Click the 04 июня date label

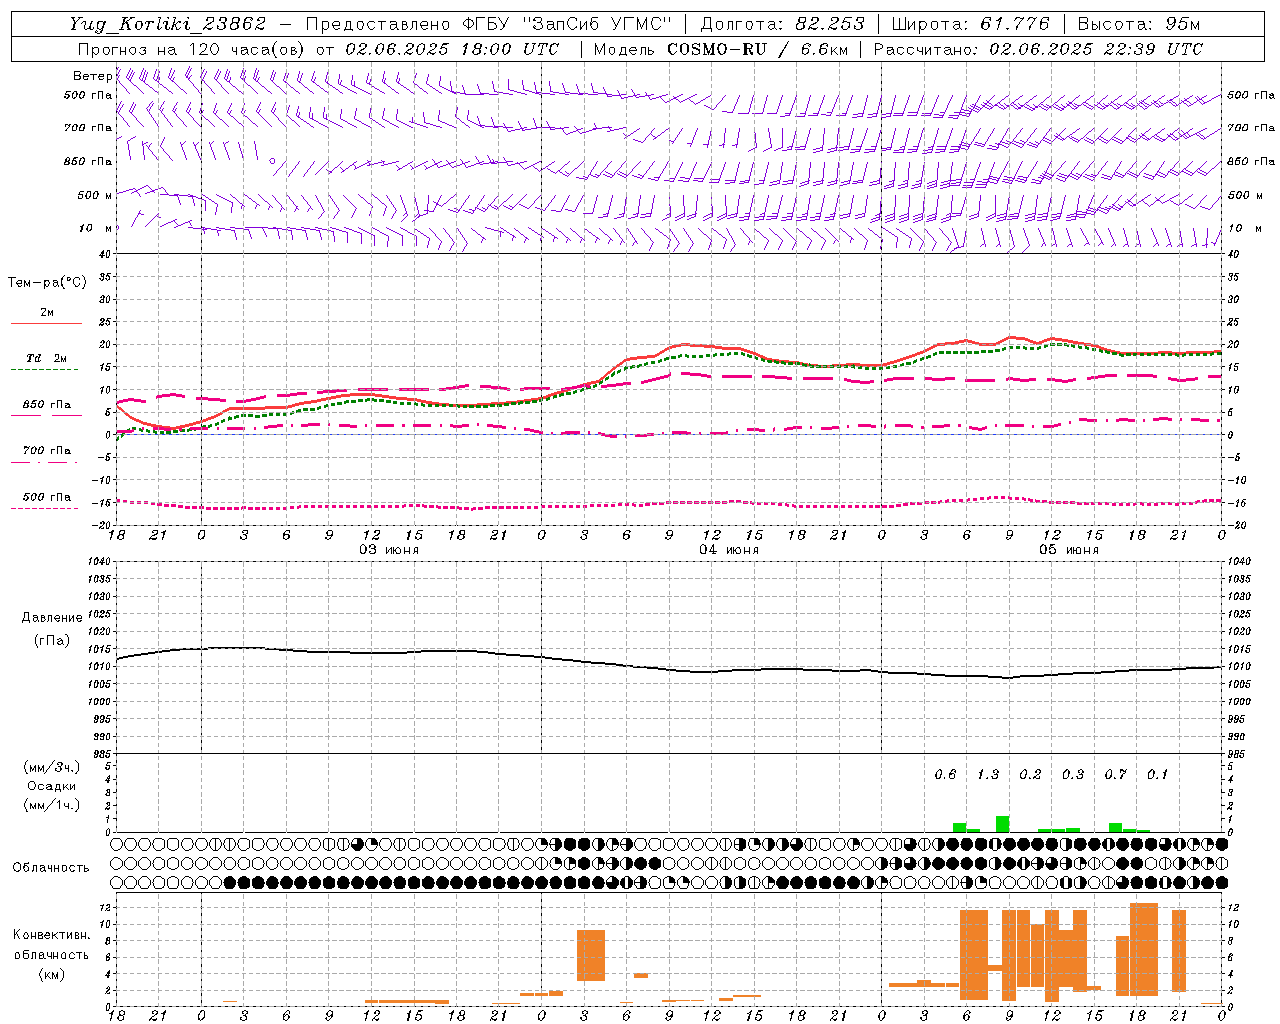click(x=729, y=549)
